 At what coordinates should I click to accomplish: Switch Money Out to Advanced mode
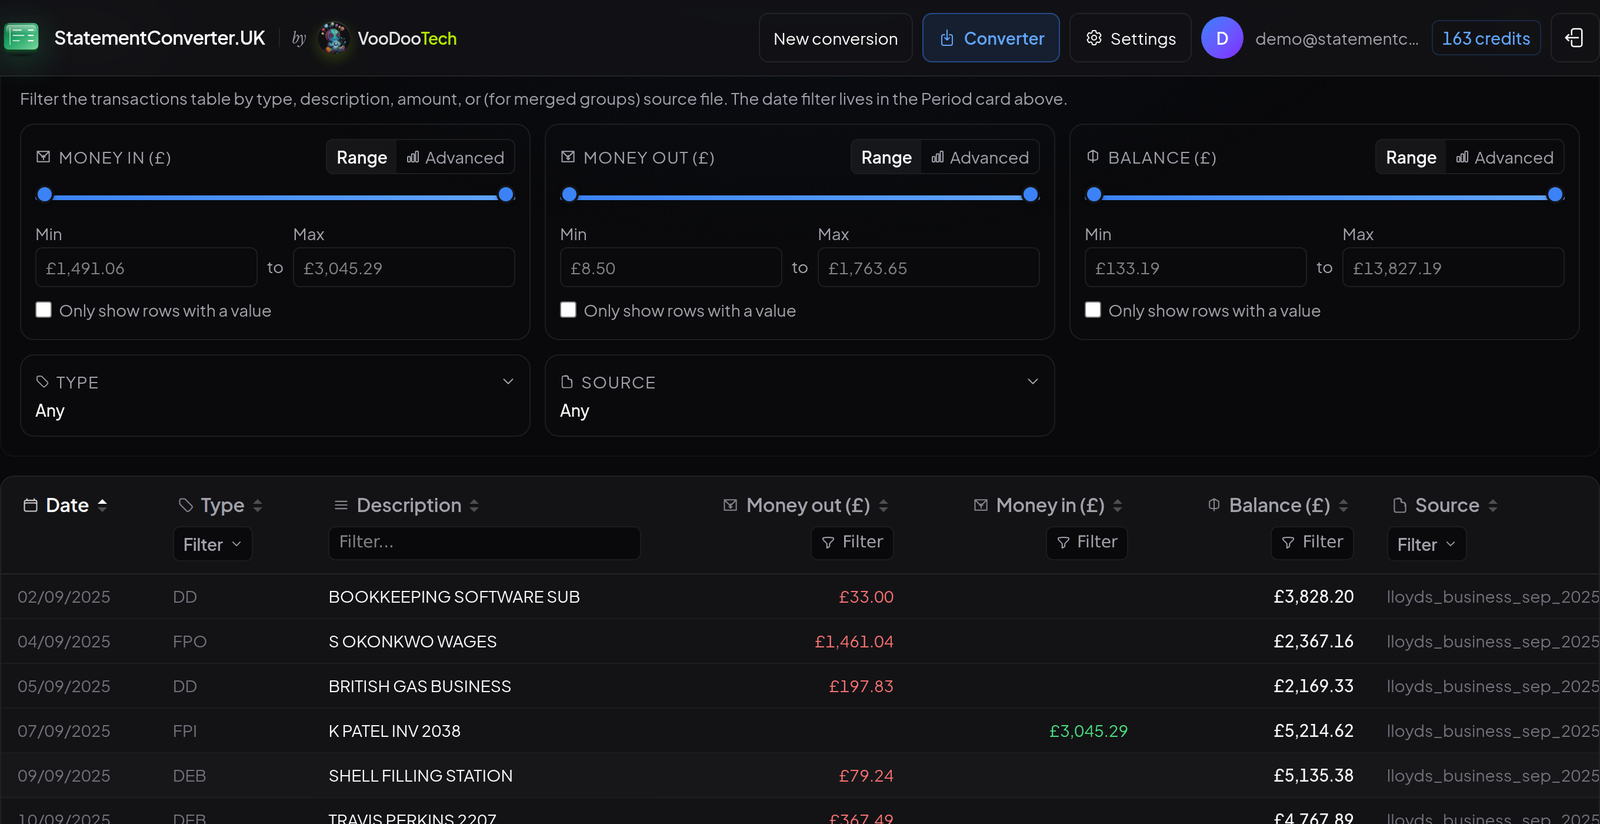point(980,157)
